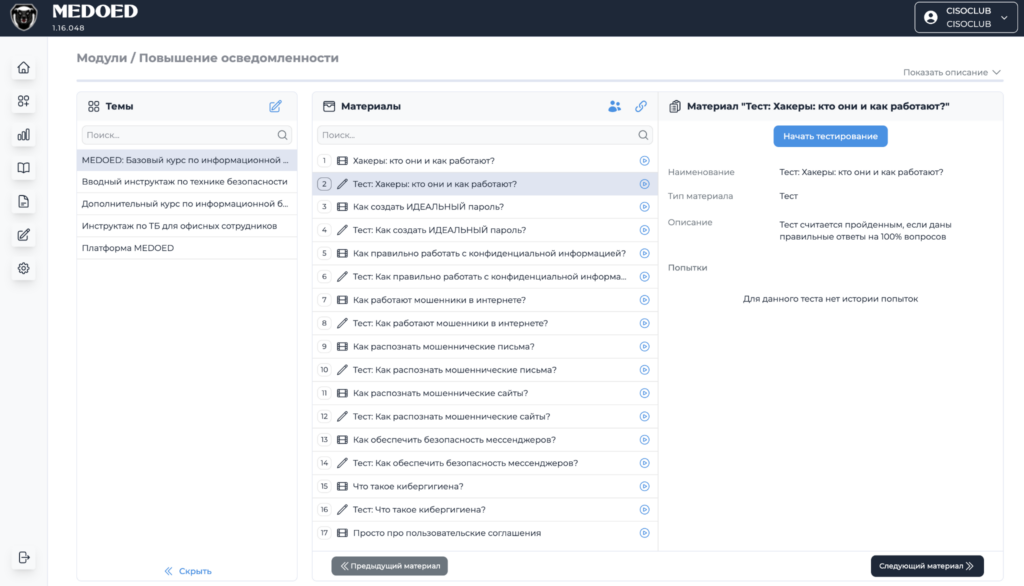
Task: Click the 'Тип материала' value 'Тест'
Action: pyautogui.click(x=788, y=196)
